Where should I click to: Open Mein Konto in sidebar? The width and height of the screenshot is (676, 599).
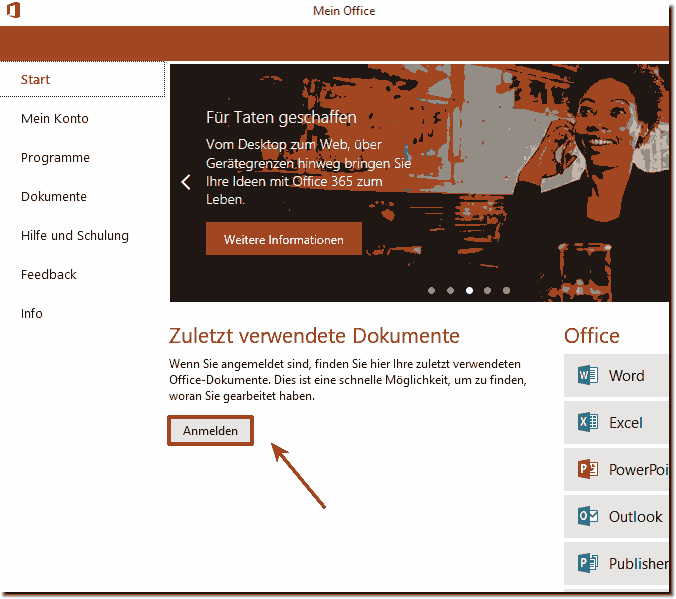55,119
